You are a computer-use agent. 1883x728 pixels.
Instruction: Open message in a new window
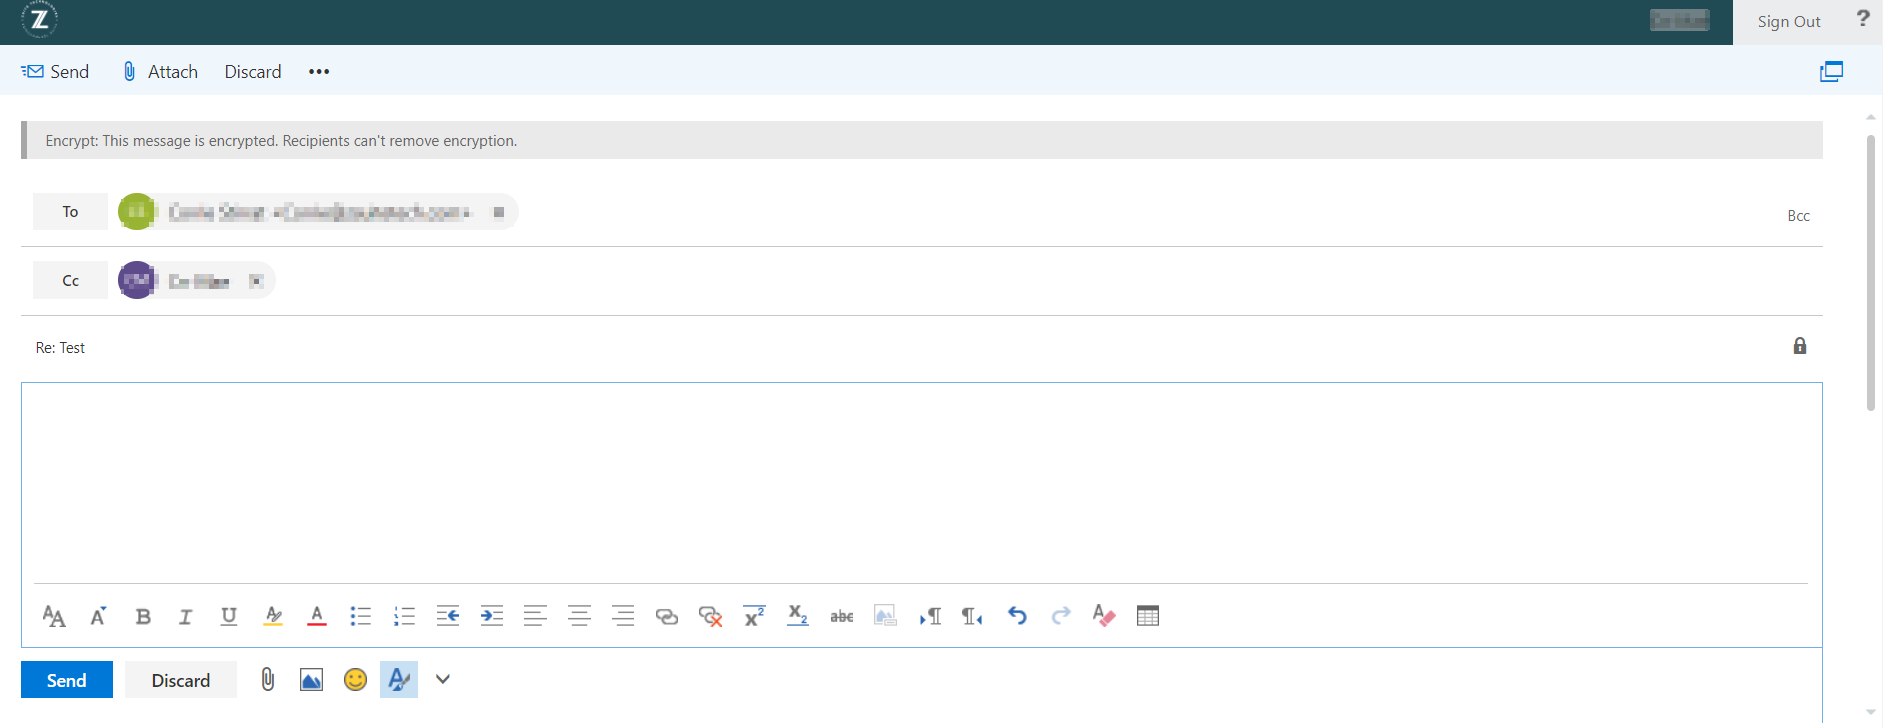click(1831, 71)
